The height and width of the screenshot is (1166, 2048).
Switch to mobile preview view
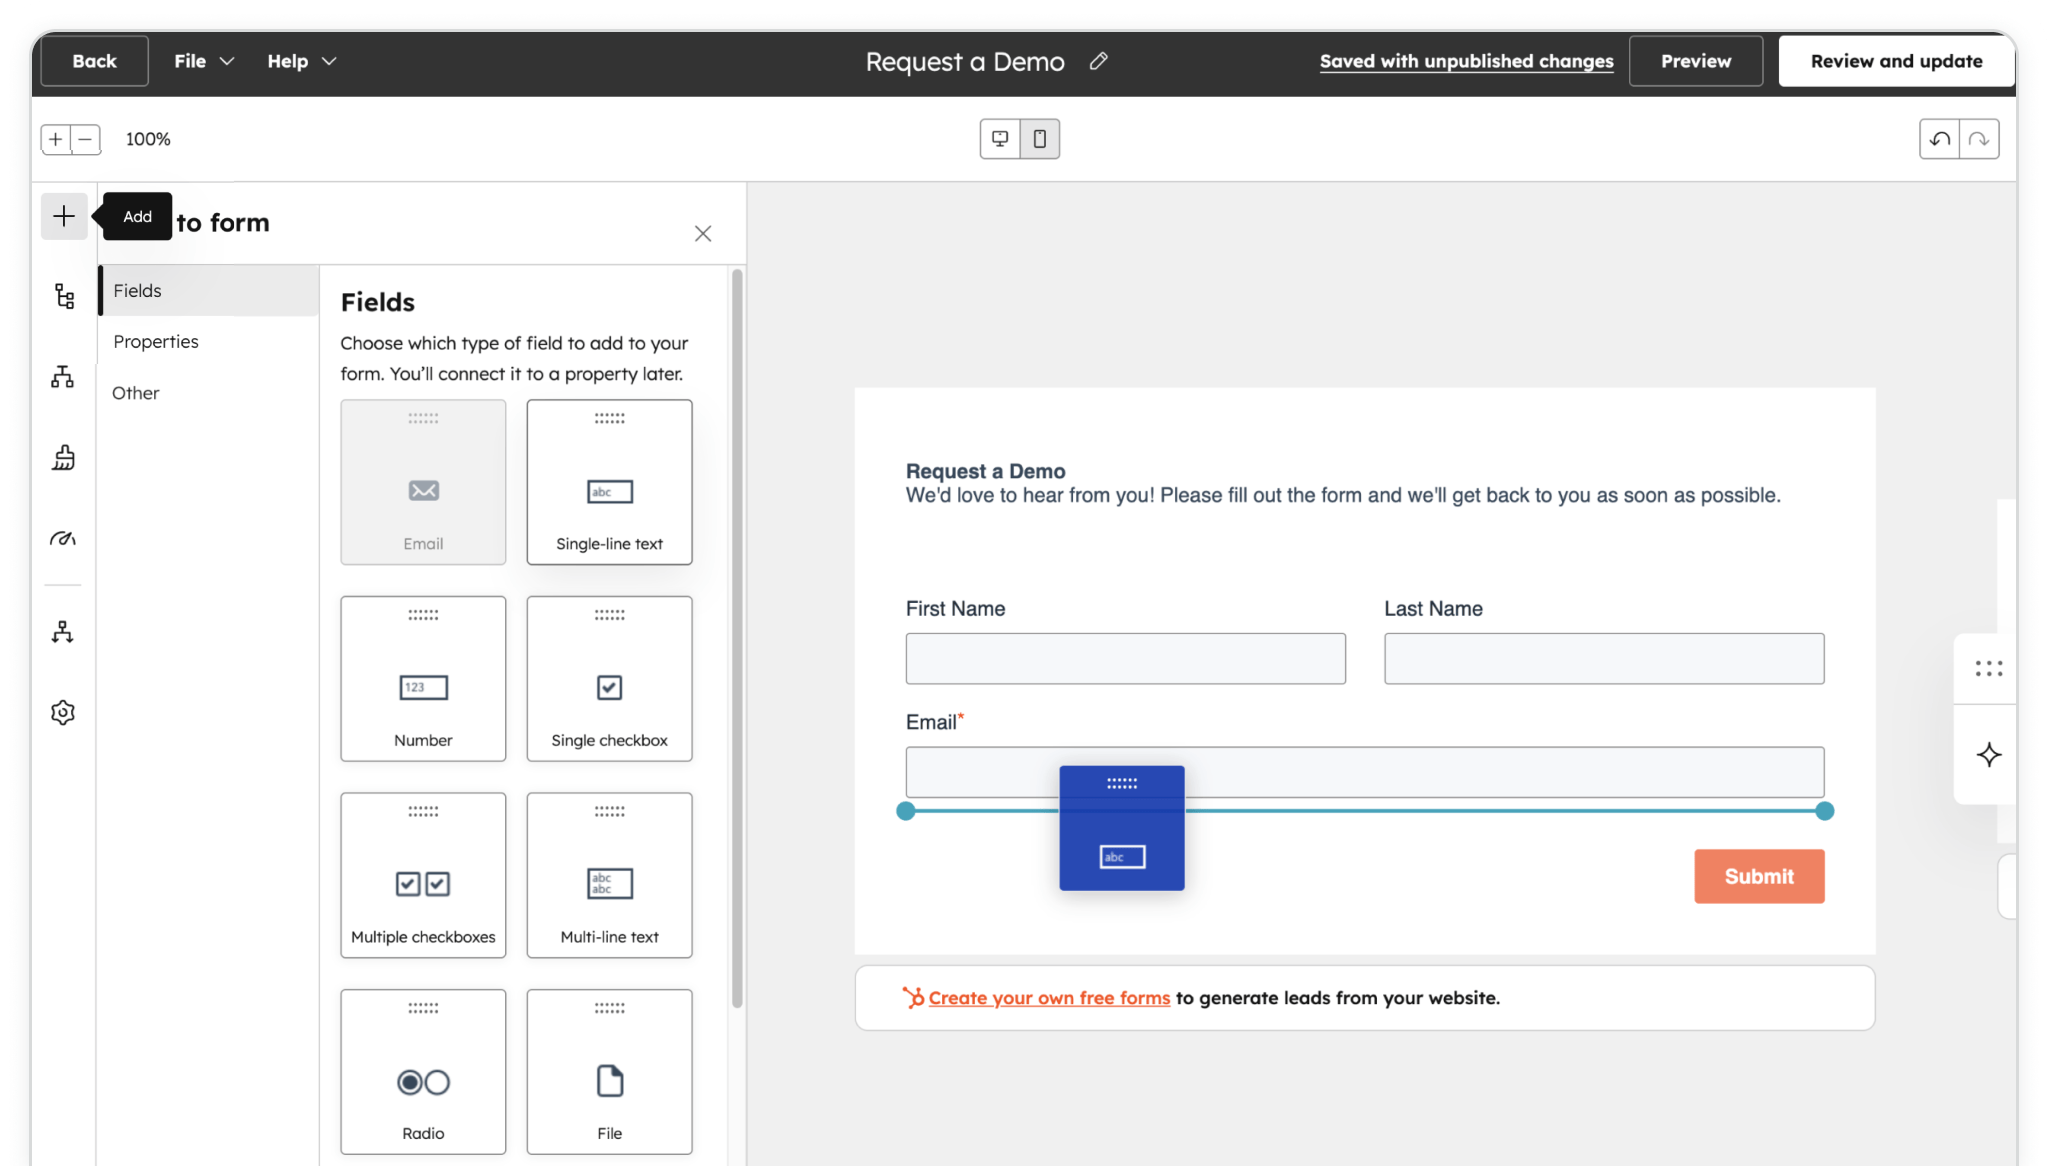[x=1040, y=139]
